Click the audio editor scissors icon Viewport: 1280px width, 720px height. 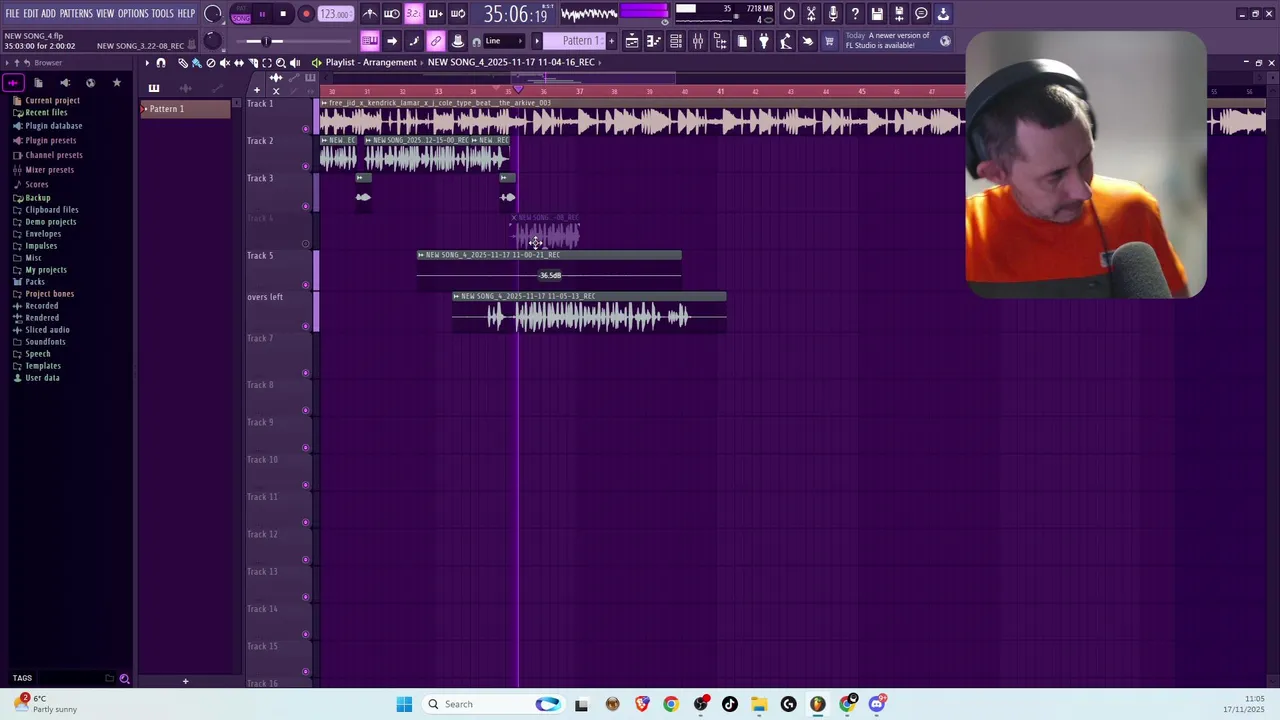pyautogui.click(x=811, y=14)
